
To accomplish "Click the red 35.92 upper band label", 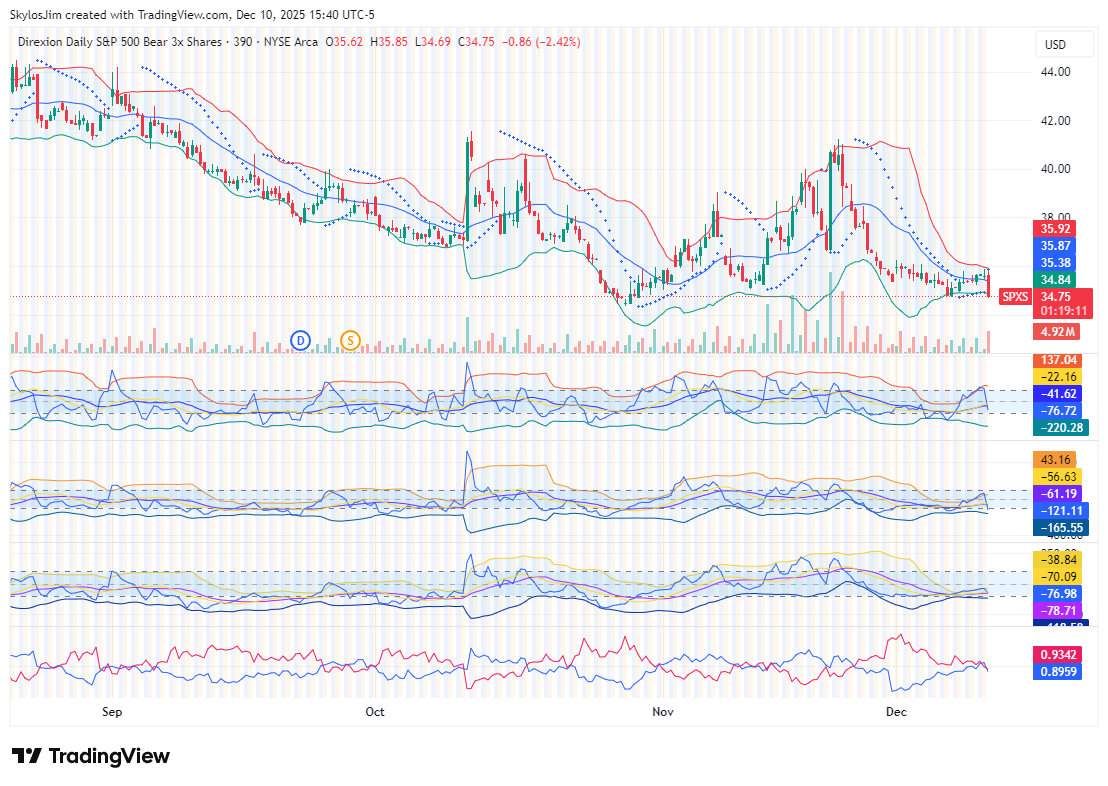I will [x=1056, y=228].
